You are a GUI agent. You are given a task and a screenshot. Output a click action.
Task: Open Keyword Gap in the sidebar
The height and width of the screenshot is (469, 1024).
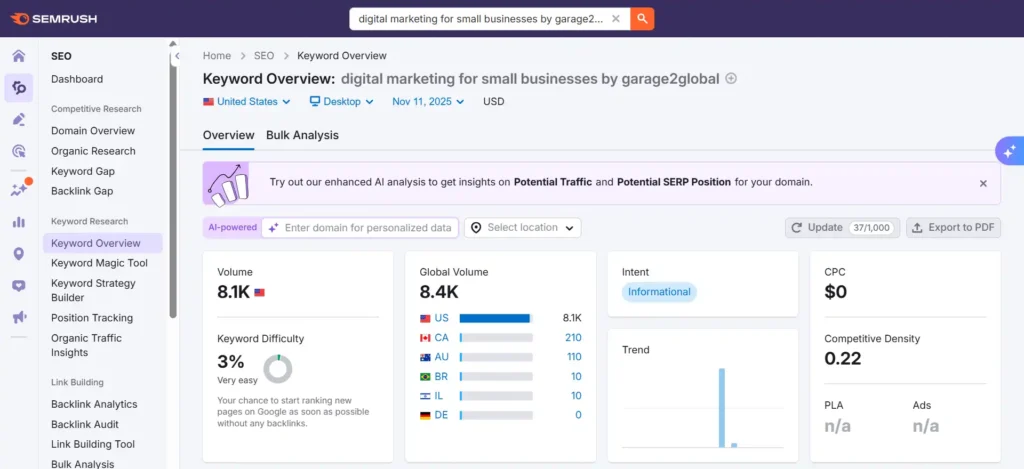(x=83, y=171)
